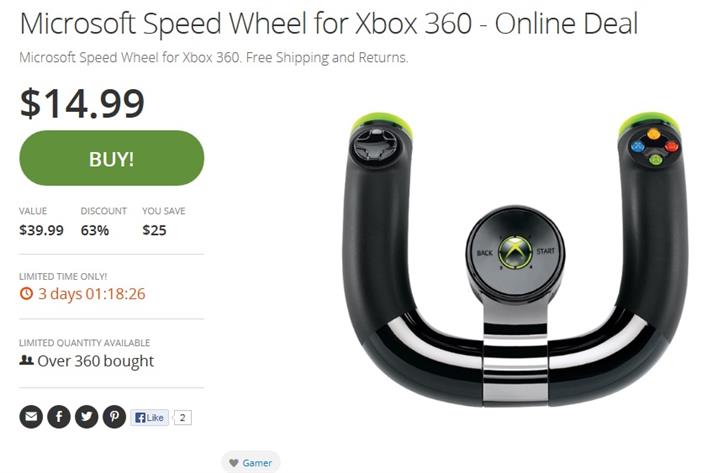Share on Facebook round icon
This screenshot has width=727, height=473.
pos(59,416)
